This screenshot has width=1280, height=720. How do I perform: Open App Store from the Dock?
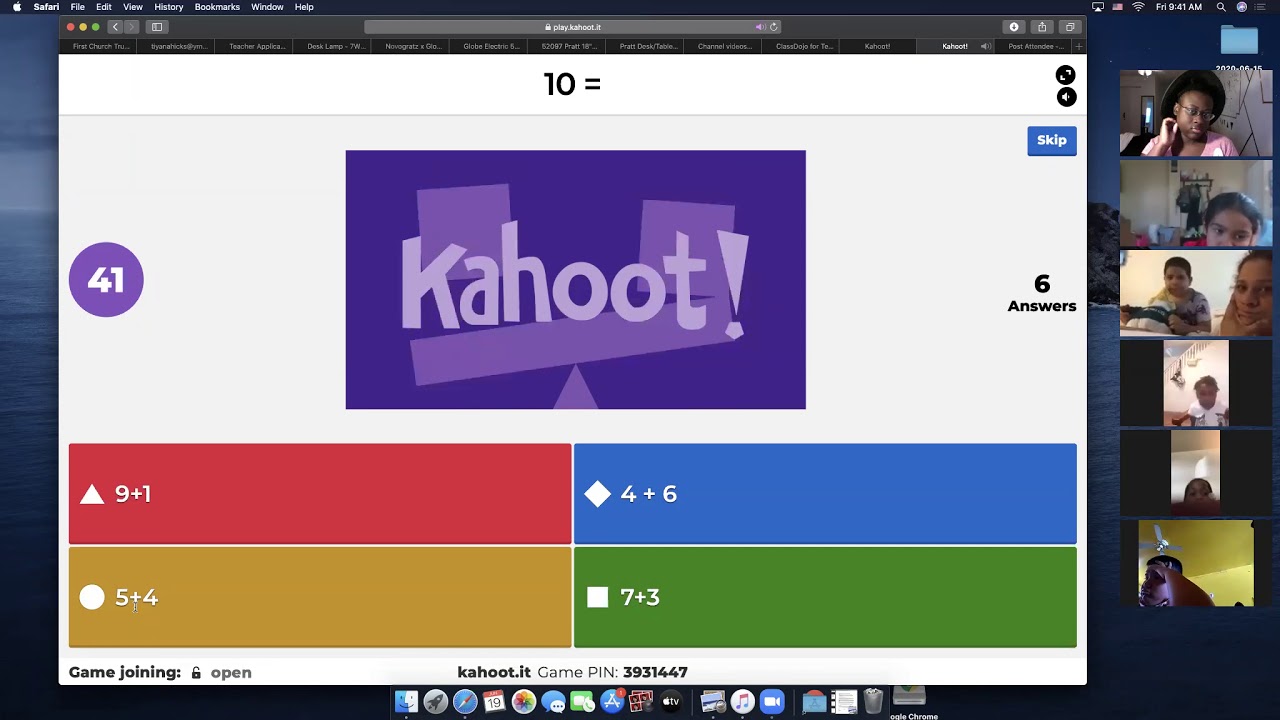coord(612,702)
